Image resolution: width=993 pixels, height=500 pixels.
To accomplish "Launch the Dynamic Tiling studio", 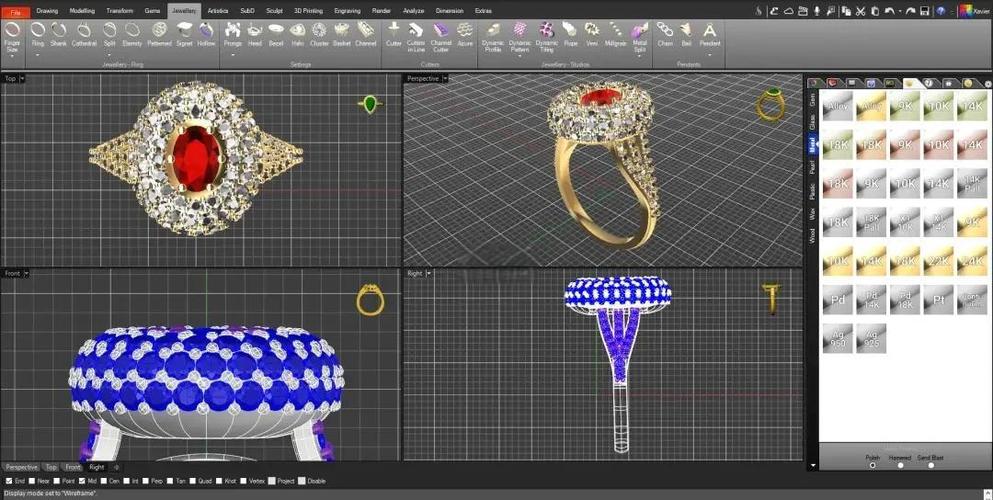I will (547, 37).
